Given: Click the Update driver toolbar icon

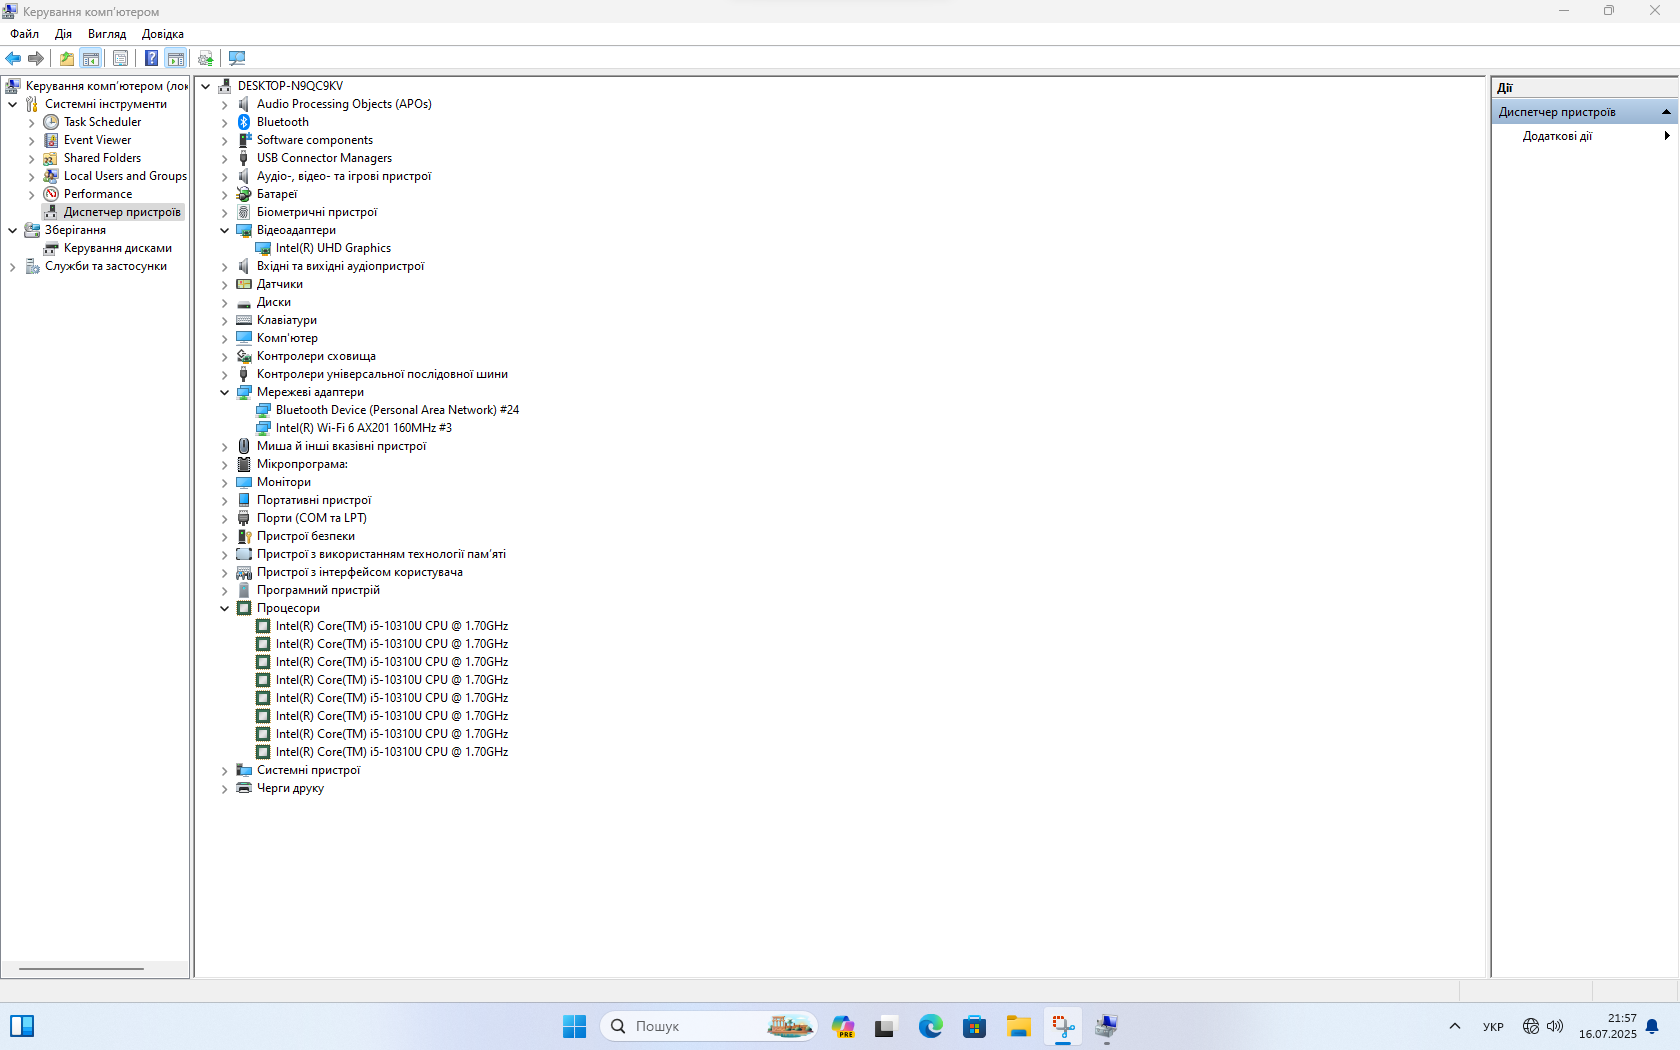Looking at the screenshot, I should (206, 58).
